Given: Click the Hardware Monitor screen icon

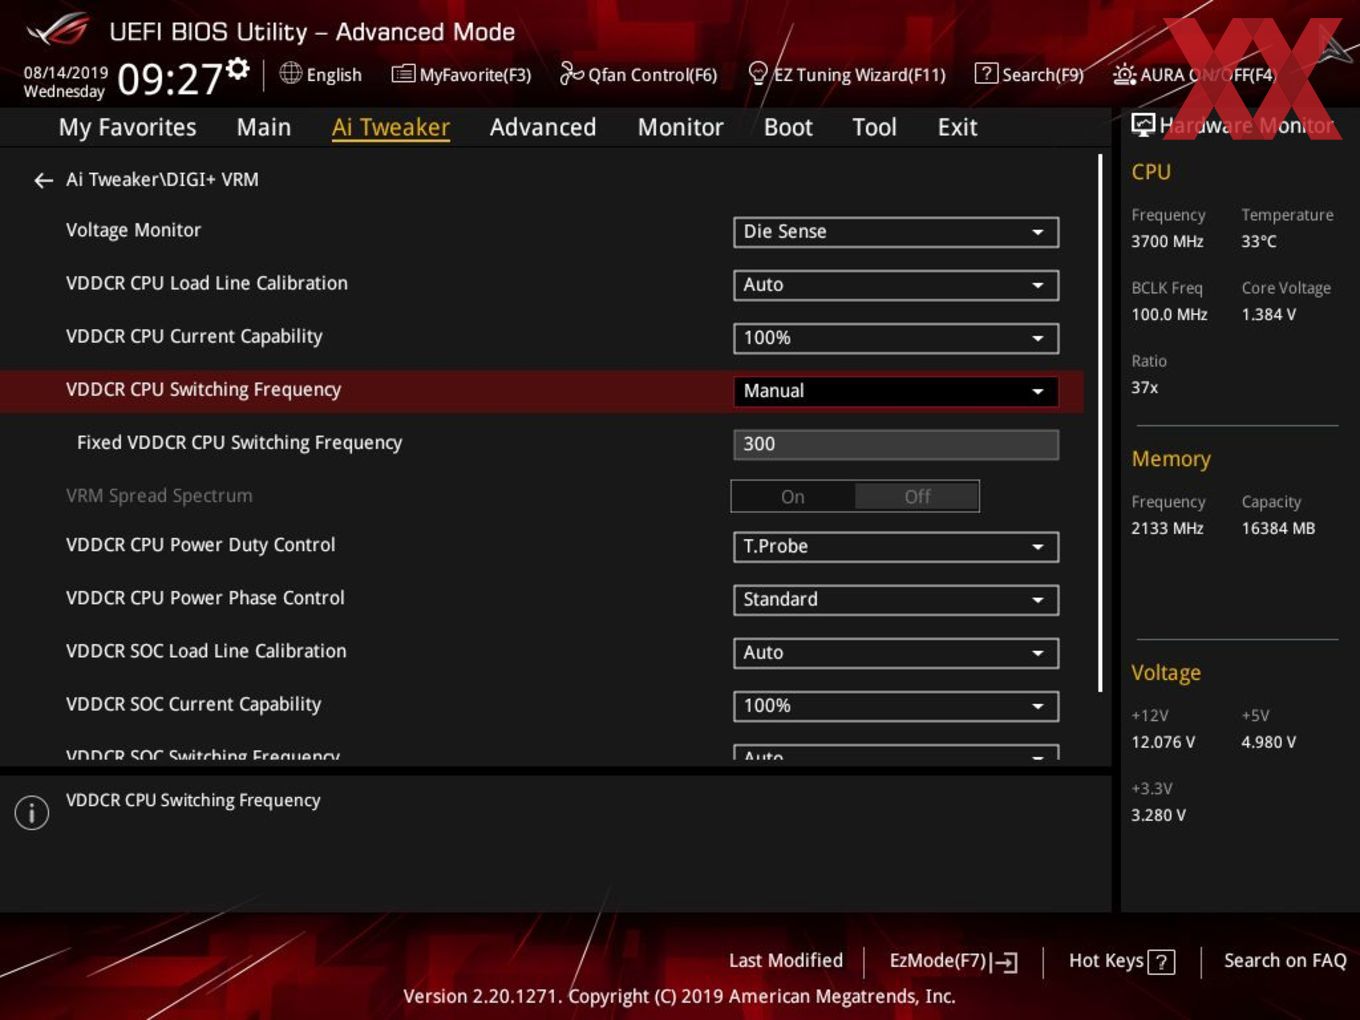Looking at the screenshot, I should tap(1143, 124).
